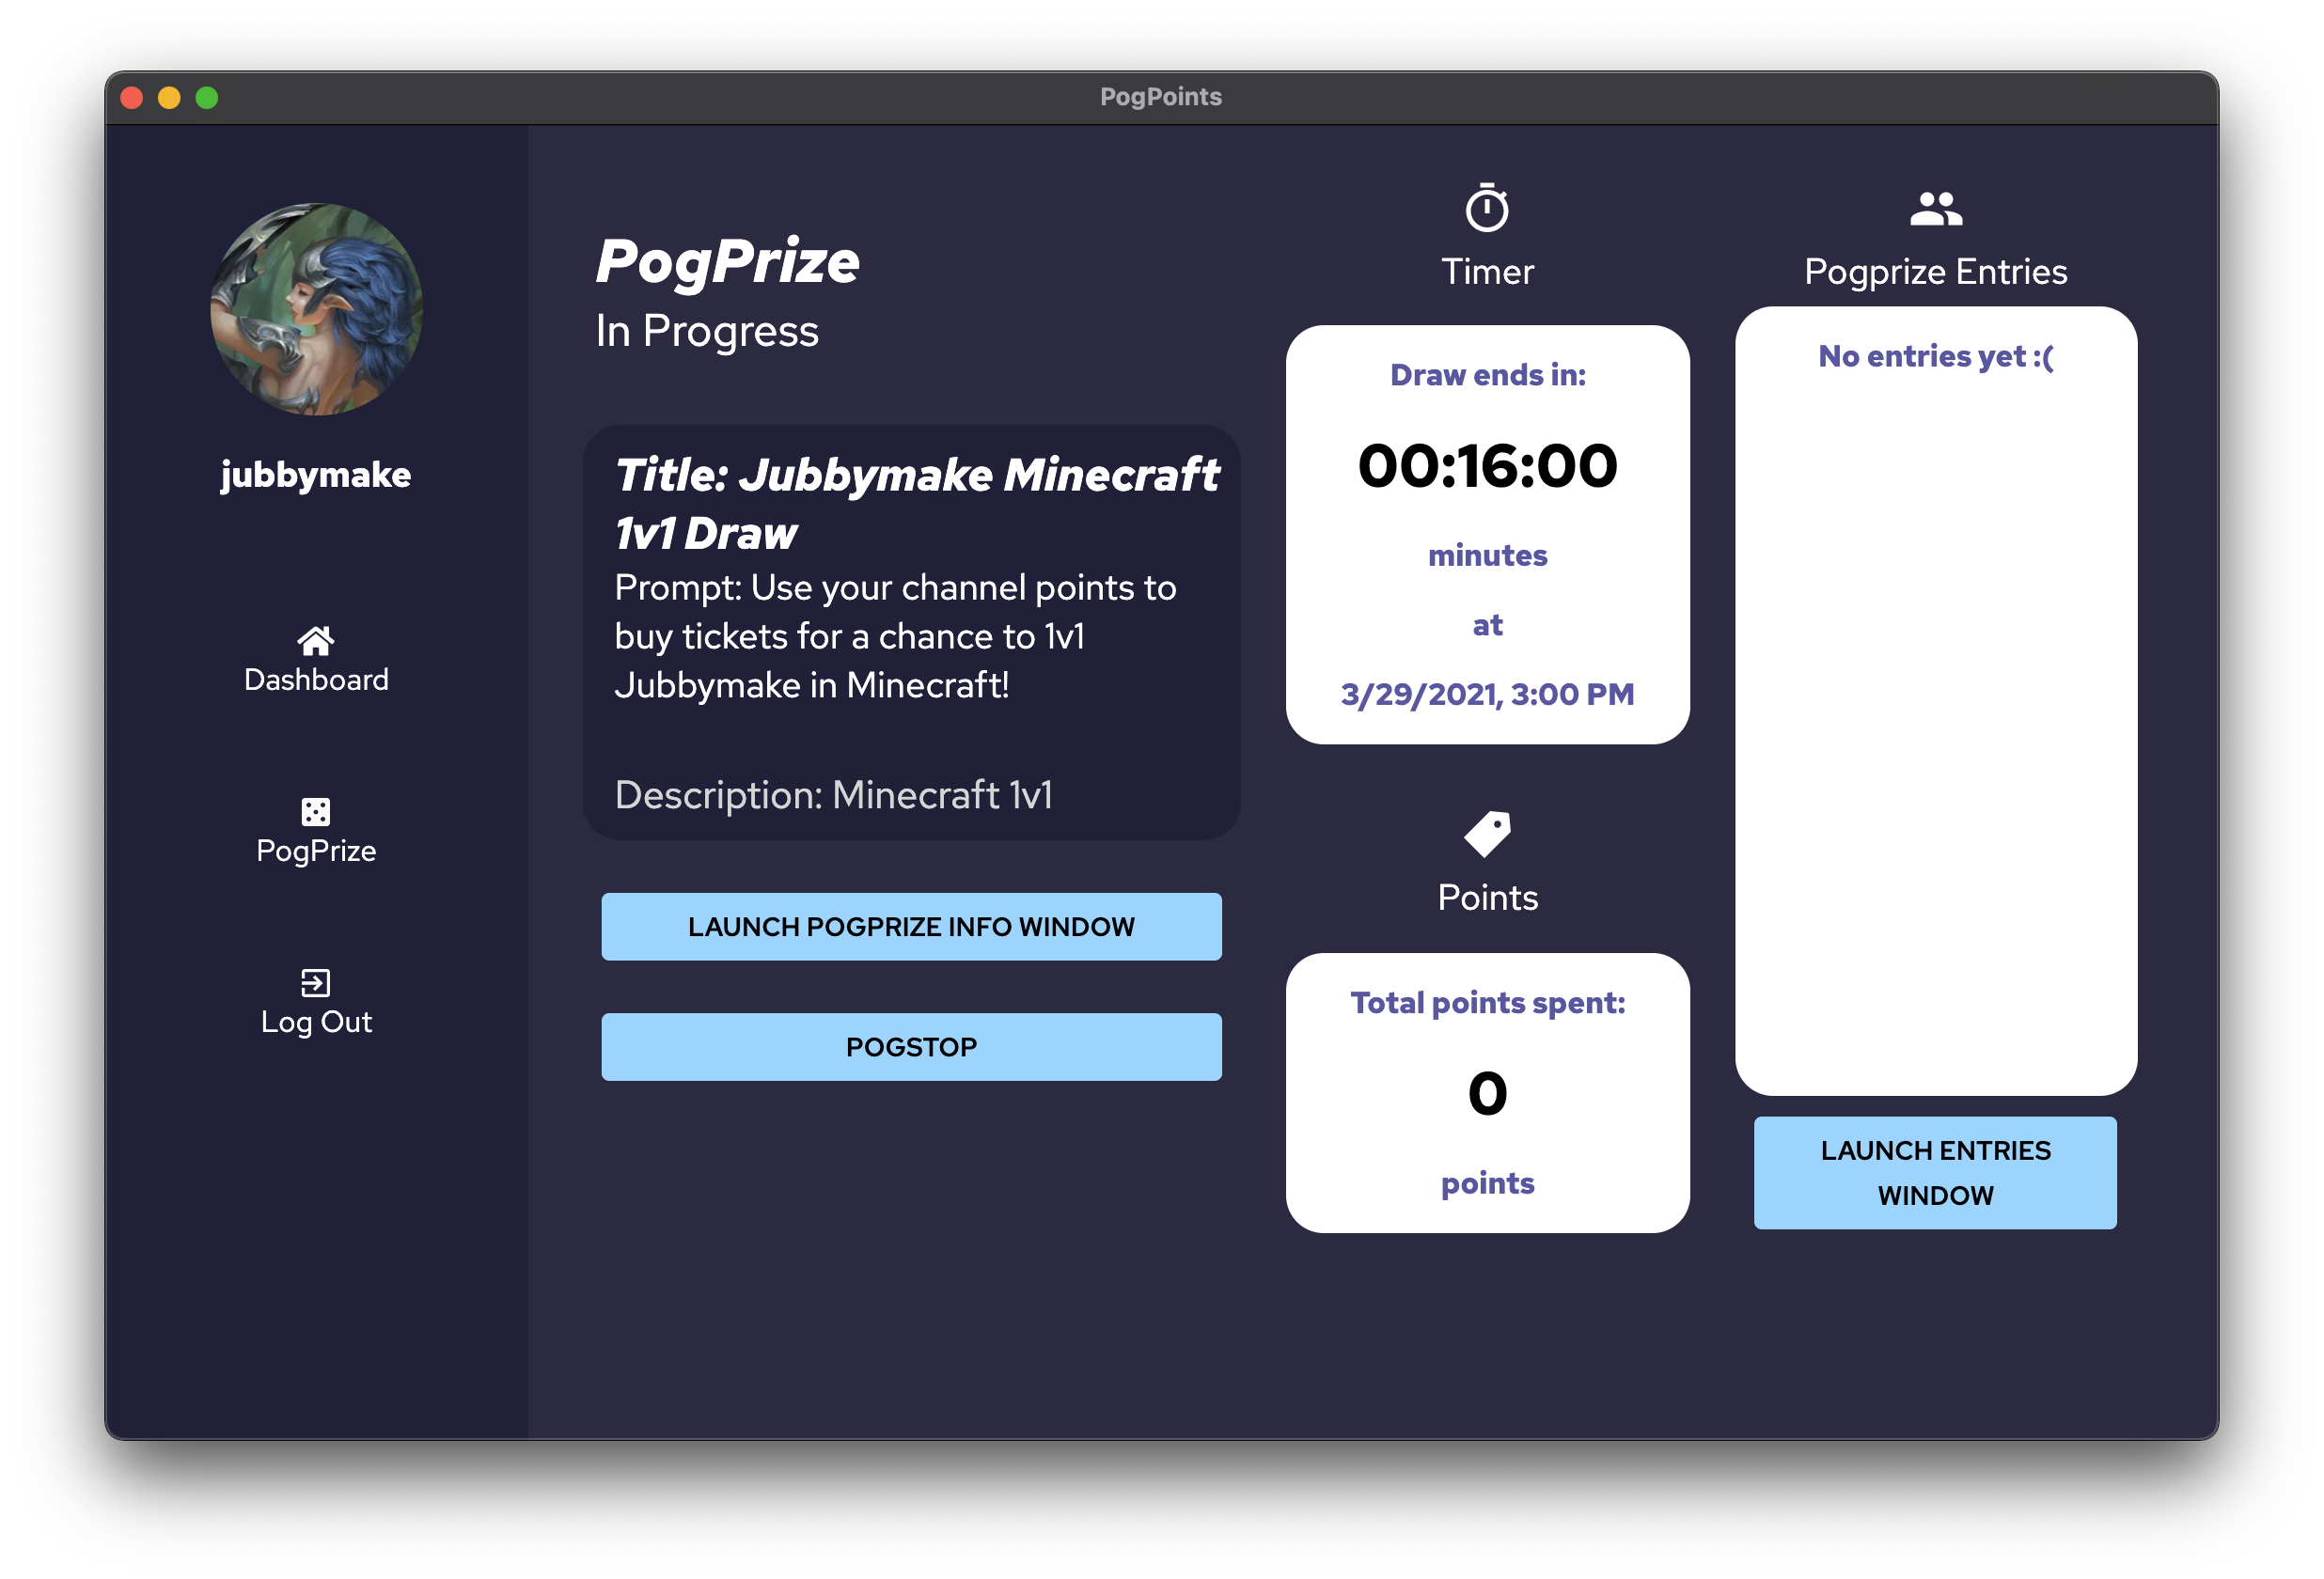Click the green window zoom button

coord(207,98)
